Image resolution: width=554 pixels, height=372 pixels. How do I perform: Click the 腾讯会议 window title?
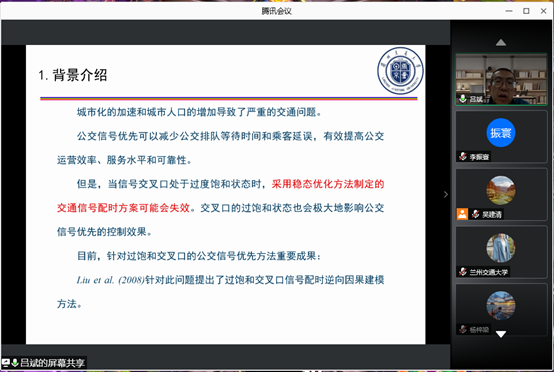click(276, 11)
